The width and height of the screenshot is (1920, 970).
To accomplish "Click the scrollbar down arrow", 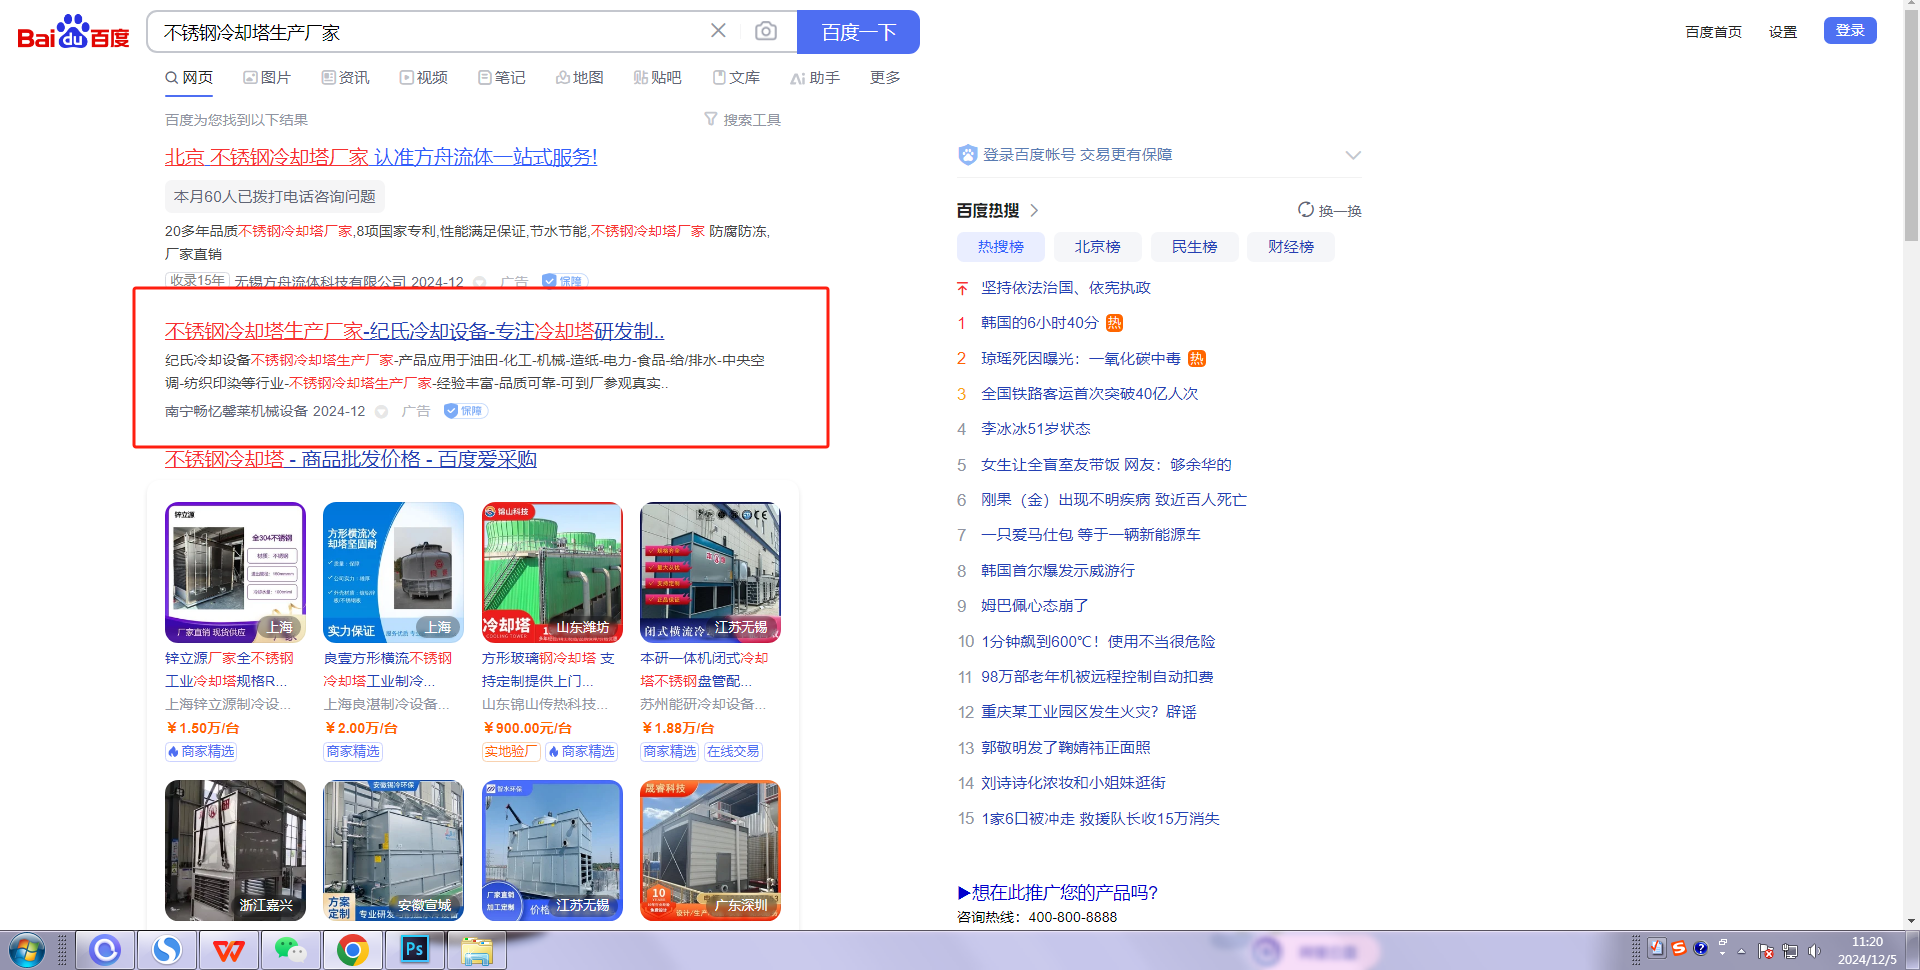I will [1911, 921].
